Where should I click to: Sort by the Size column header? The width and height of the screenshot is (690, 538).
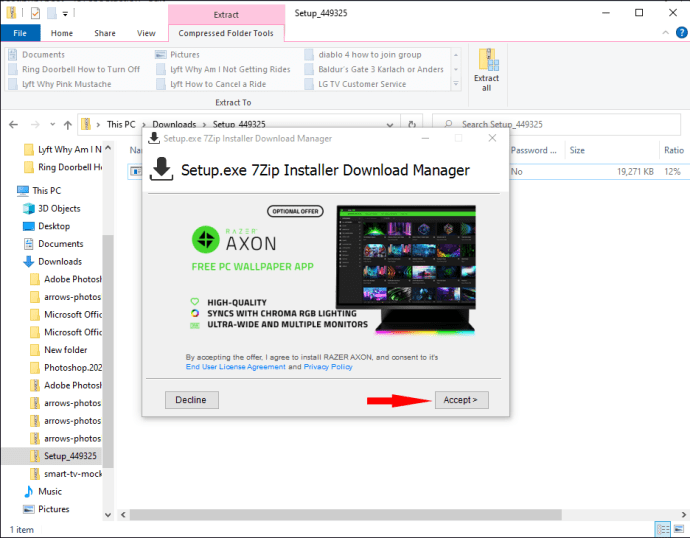point(612,150)
